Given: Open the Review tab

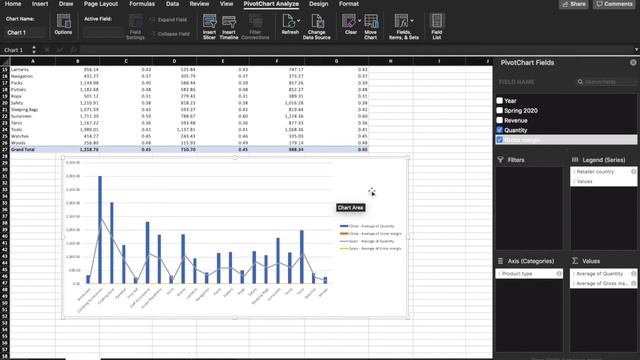Looking at the screenshot, I should (199, 4).
